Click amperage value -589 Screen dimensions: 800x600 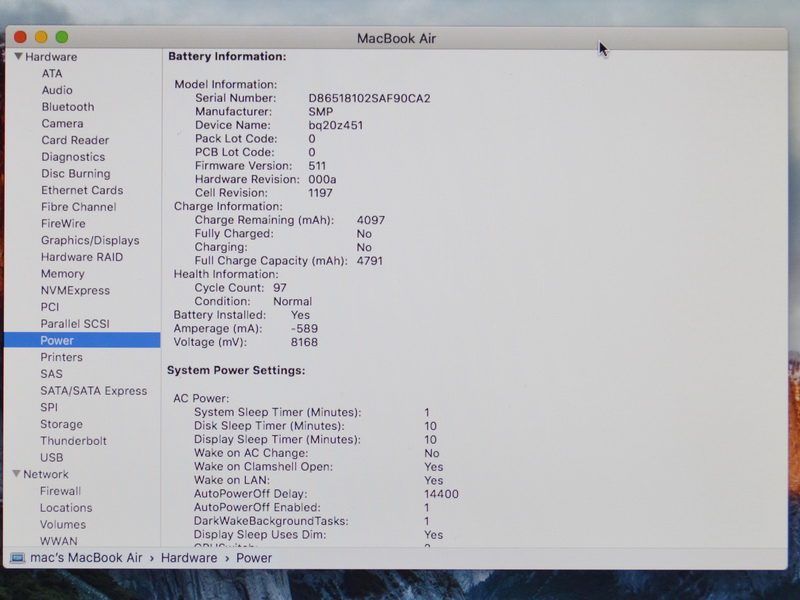coord(304,329)
